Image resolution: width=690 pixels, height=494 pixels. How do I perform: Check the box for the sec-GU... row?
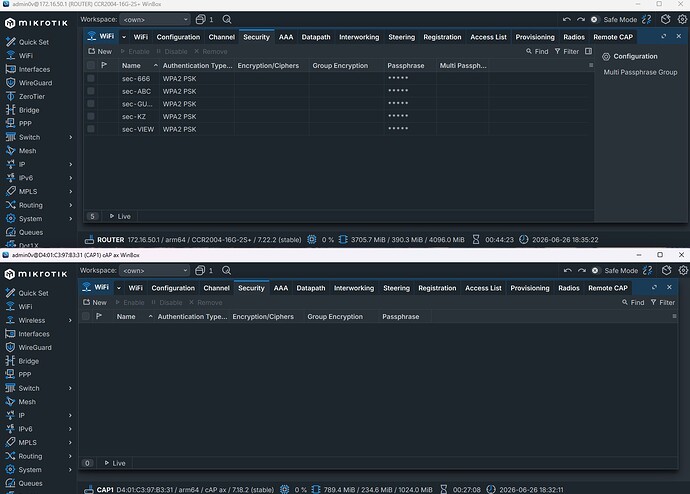[x=91, y=104]
